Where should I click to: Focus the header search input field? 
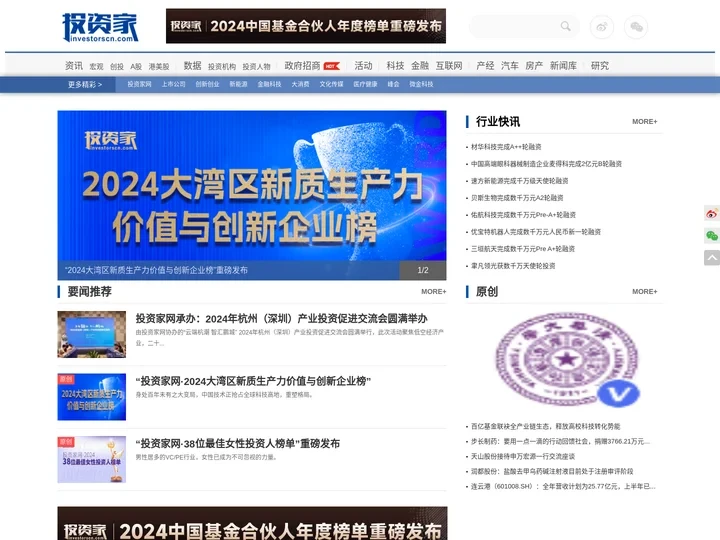tap(516, 27)
